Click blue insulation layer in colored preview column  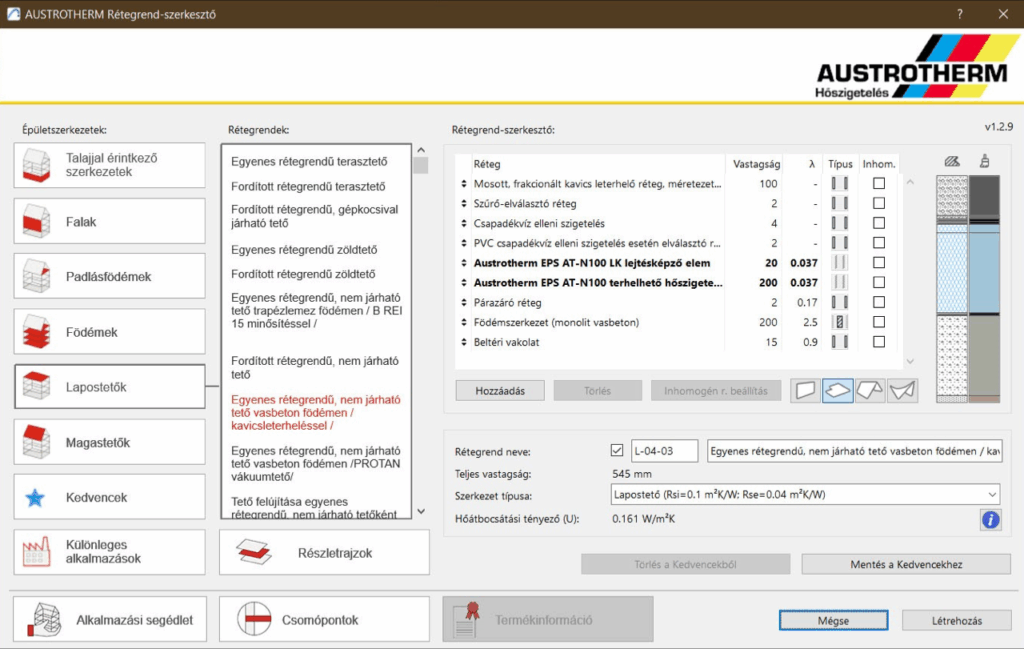(x=984, y=271)
